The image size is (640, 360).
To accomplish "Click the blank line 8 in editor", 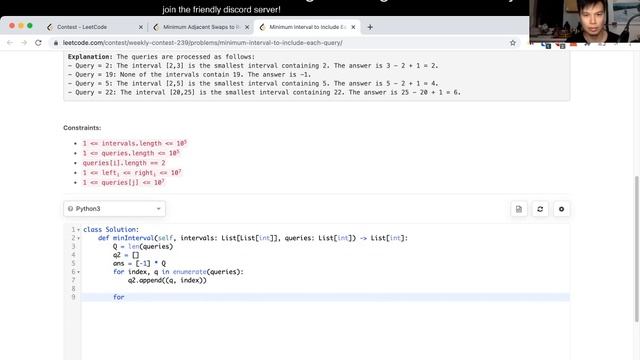I will 325,289.
